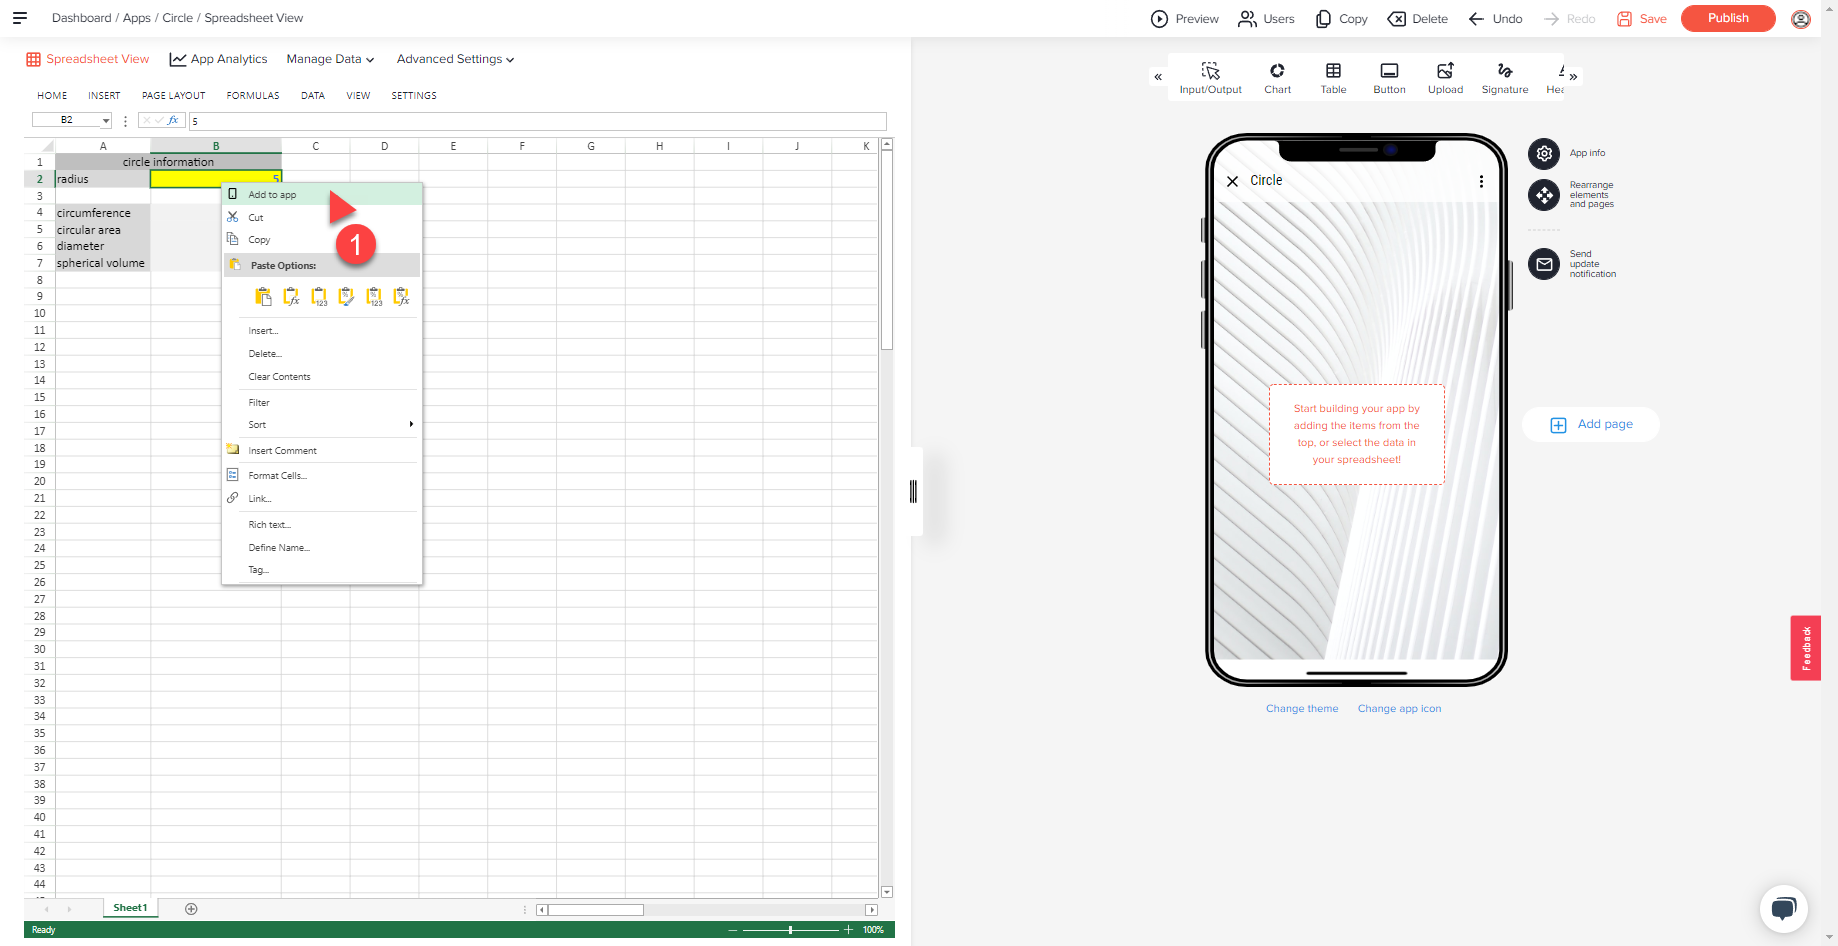Expand the Sort submenu
This screenshot has height=946, width=1838.
322,424
